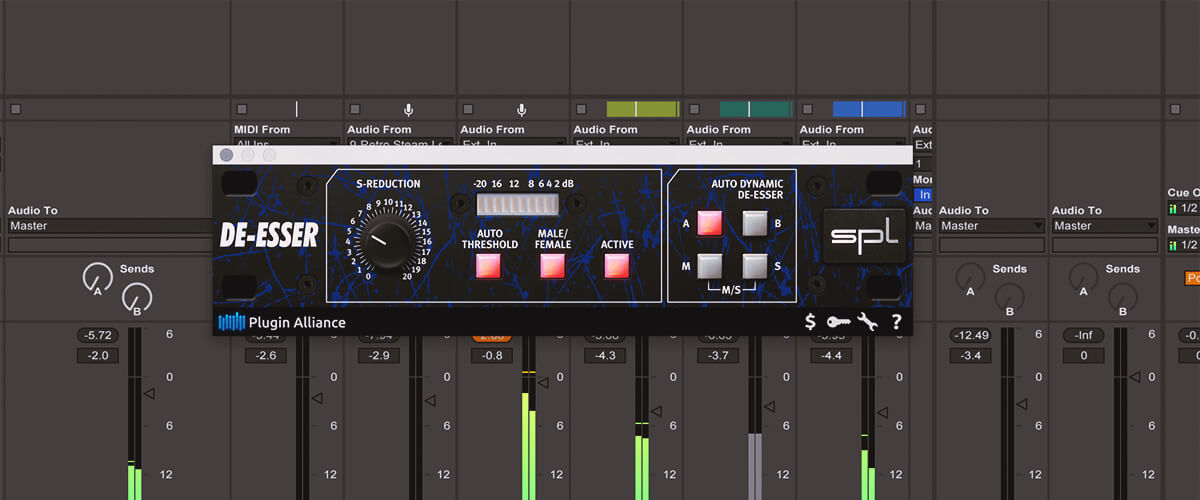Click the key license icon

click(x=838, y=322)
